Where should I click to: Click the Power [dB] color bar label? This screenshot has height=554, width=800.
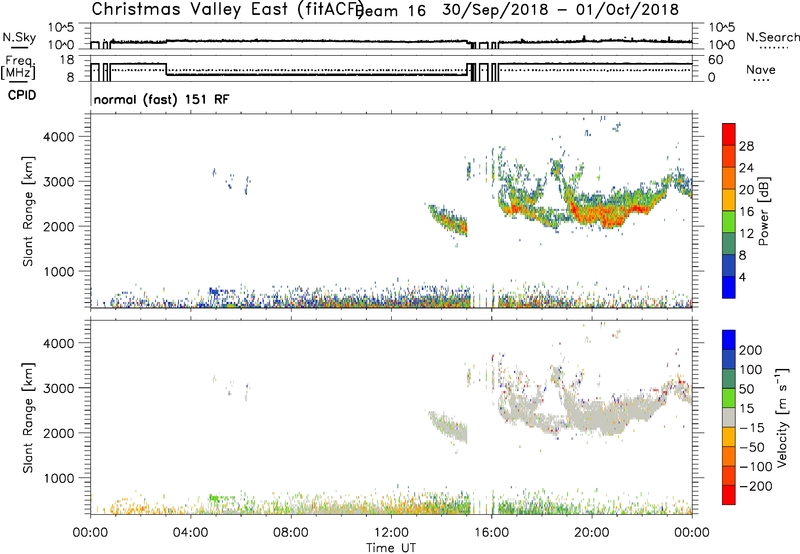pos(763,211)
